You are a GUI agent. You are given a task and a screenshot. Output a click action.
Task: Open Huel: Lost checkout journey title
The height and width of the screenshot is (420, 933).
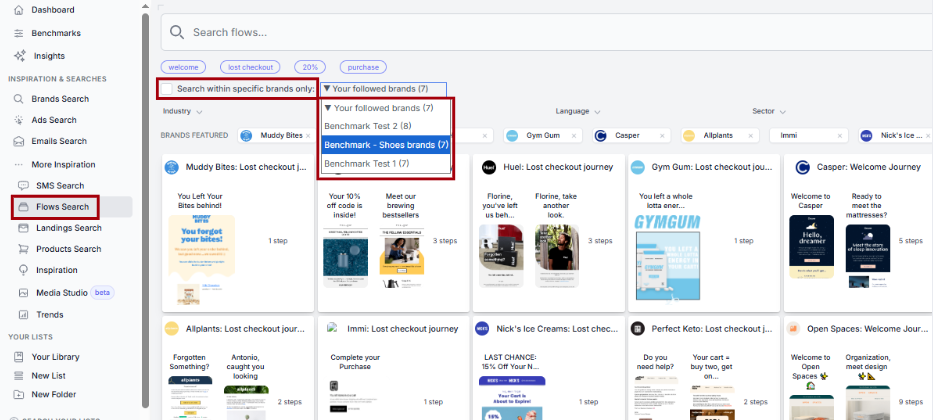(x=556, y=167)
